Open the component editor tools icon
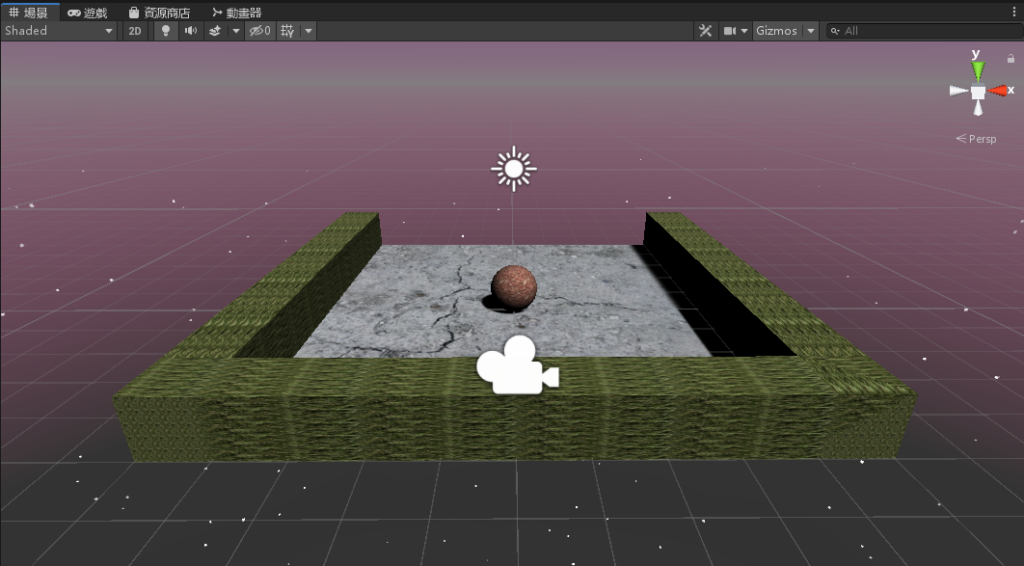The height and width of the screenshot is (566, 1024). (x=705, y=31)
